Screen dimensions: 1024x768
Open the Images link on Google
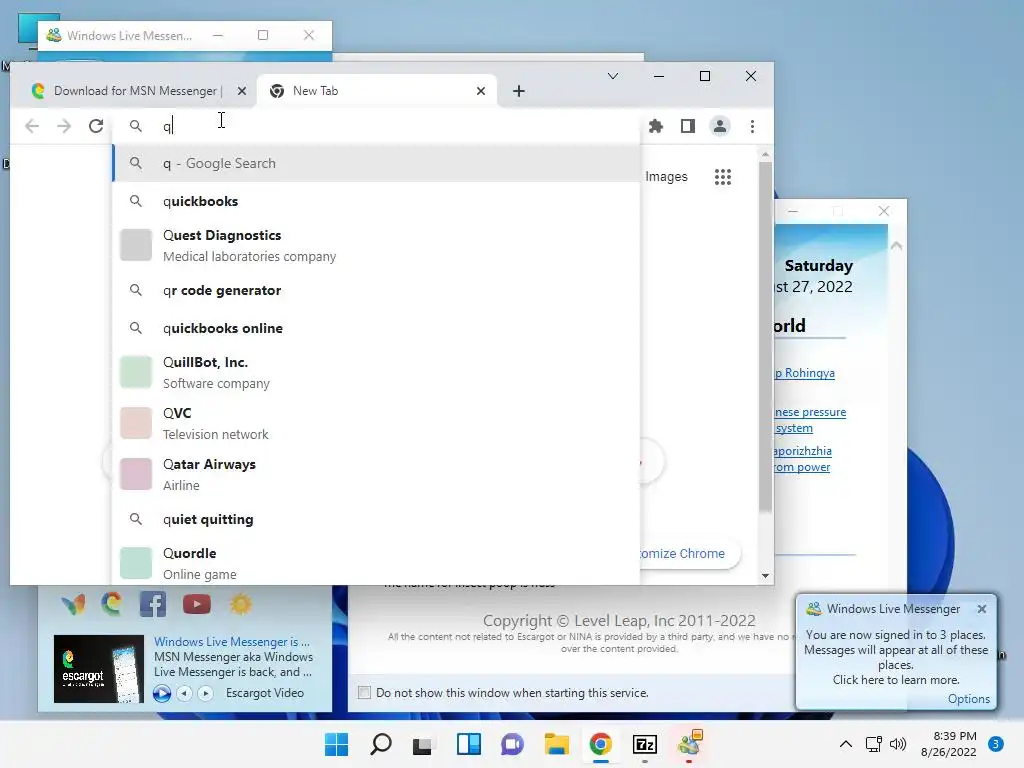click(666, 177)
